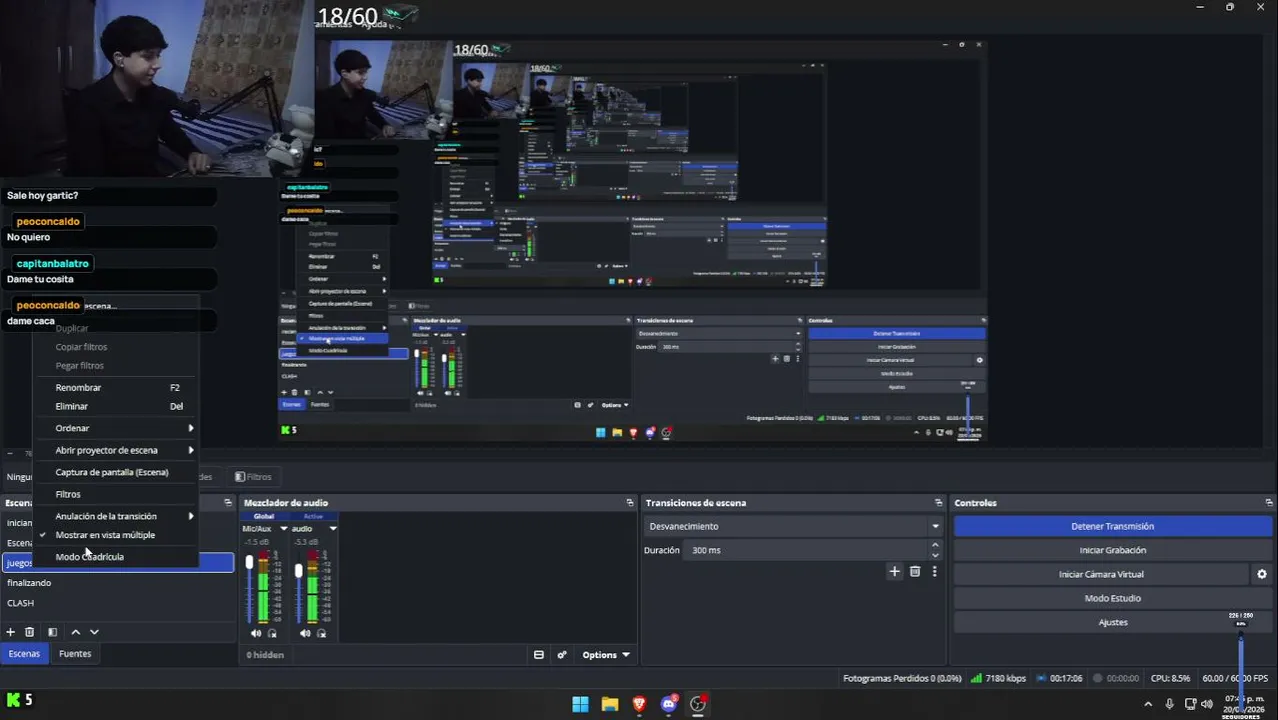Toggle monitoring for audio channel
The width and height of the screenshot is (1278, 720).
pos(321,633)
